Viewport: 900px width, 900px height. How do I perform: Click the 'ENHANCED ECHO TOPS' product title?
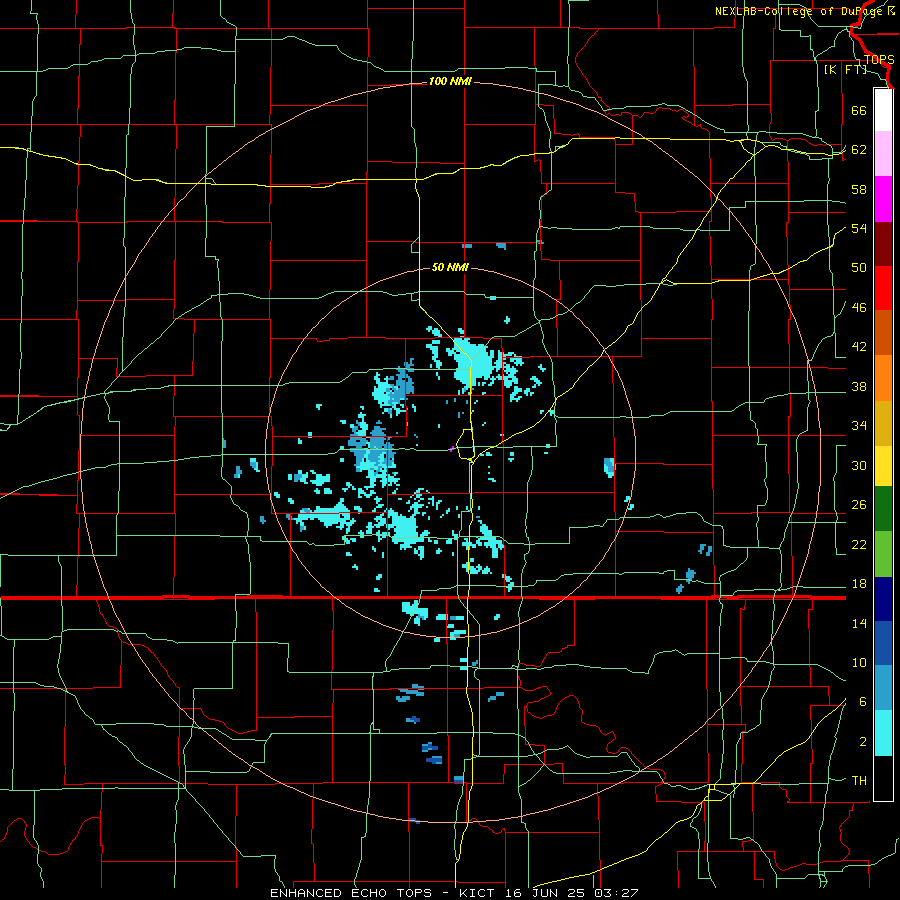tap(351, 893)
